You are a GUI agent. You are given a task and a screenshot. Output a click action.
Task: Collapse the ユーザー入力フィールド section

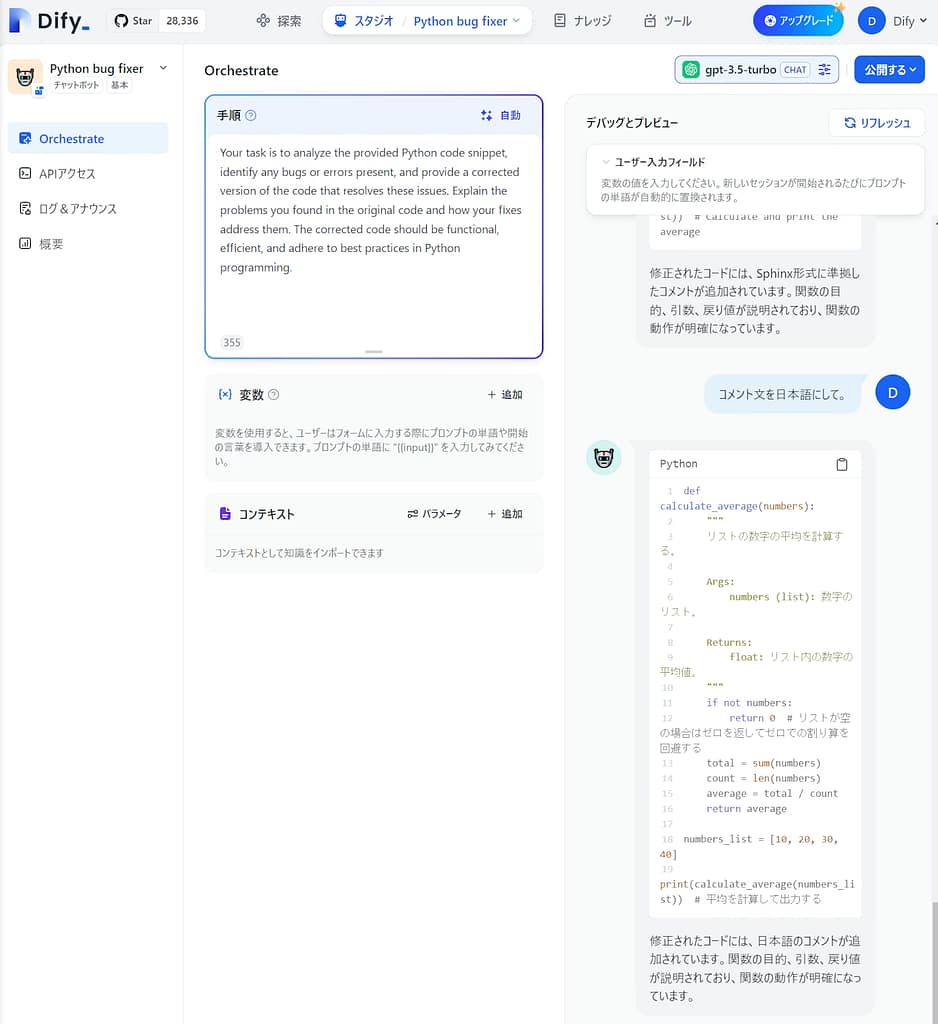606,162
